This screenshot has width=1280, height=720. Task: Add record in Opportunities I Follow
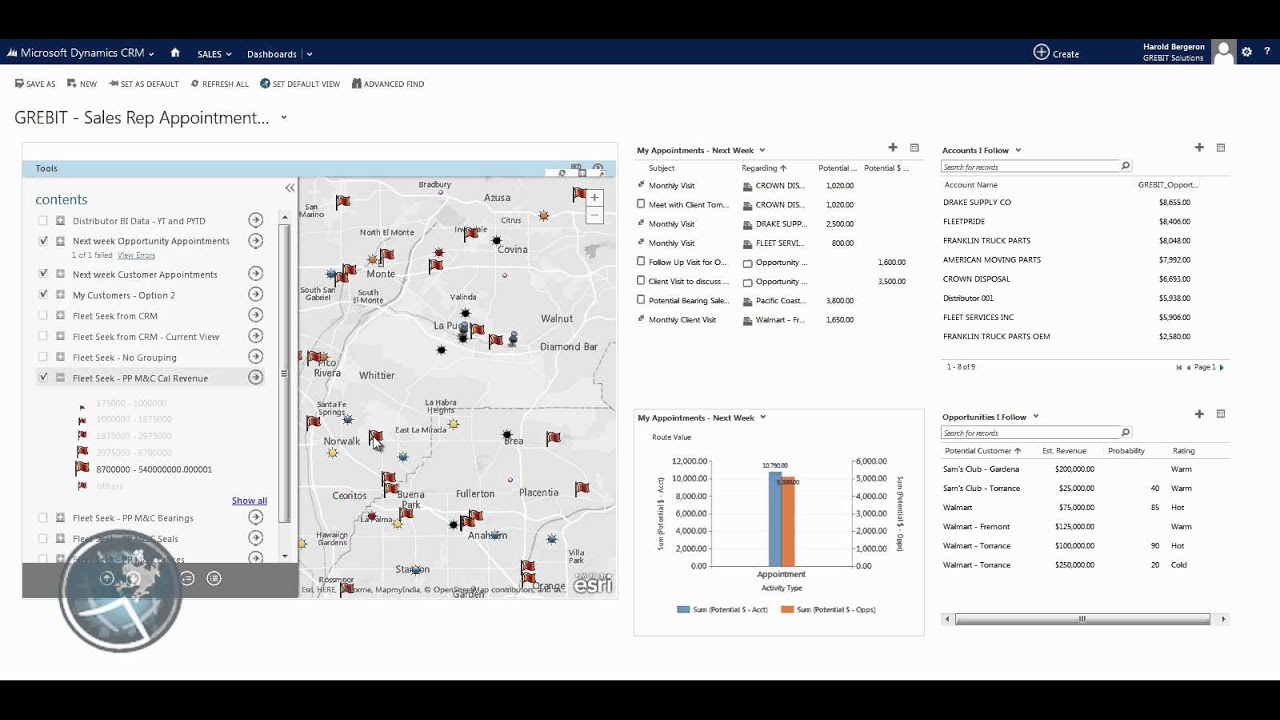tap(1199, 414)
